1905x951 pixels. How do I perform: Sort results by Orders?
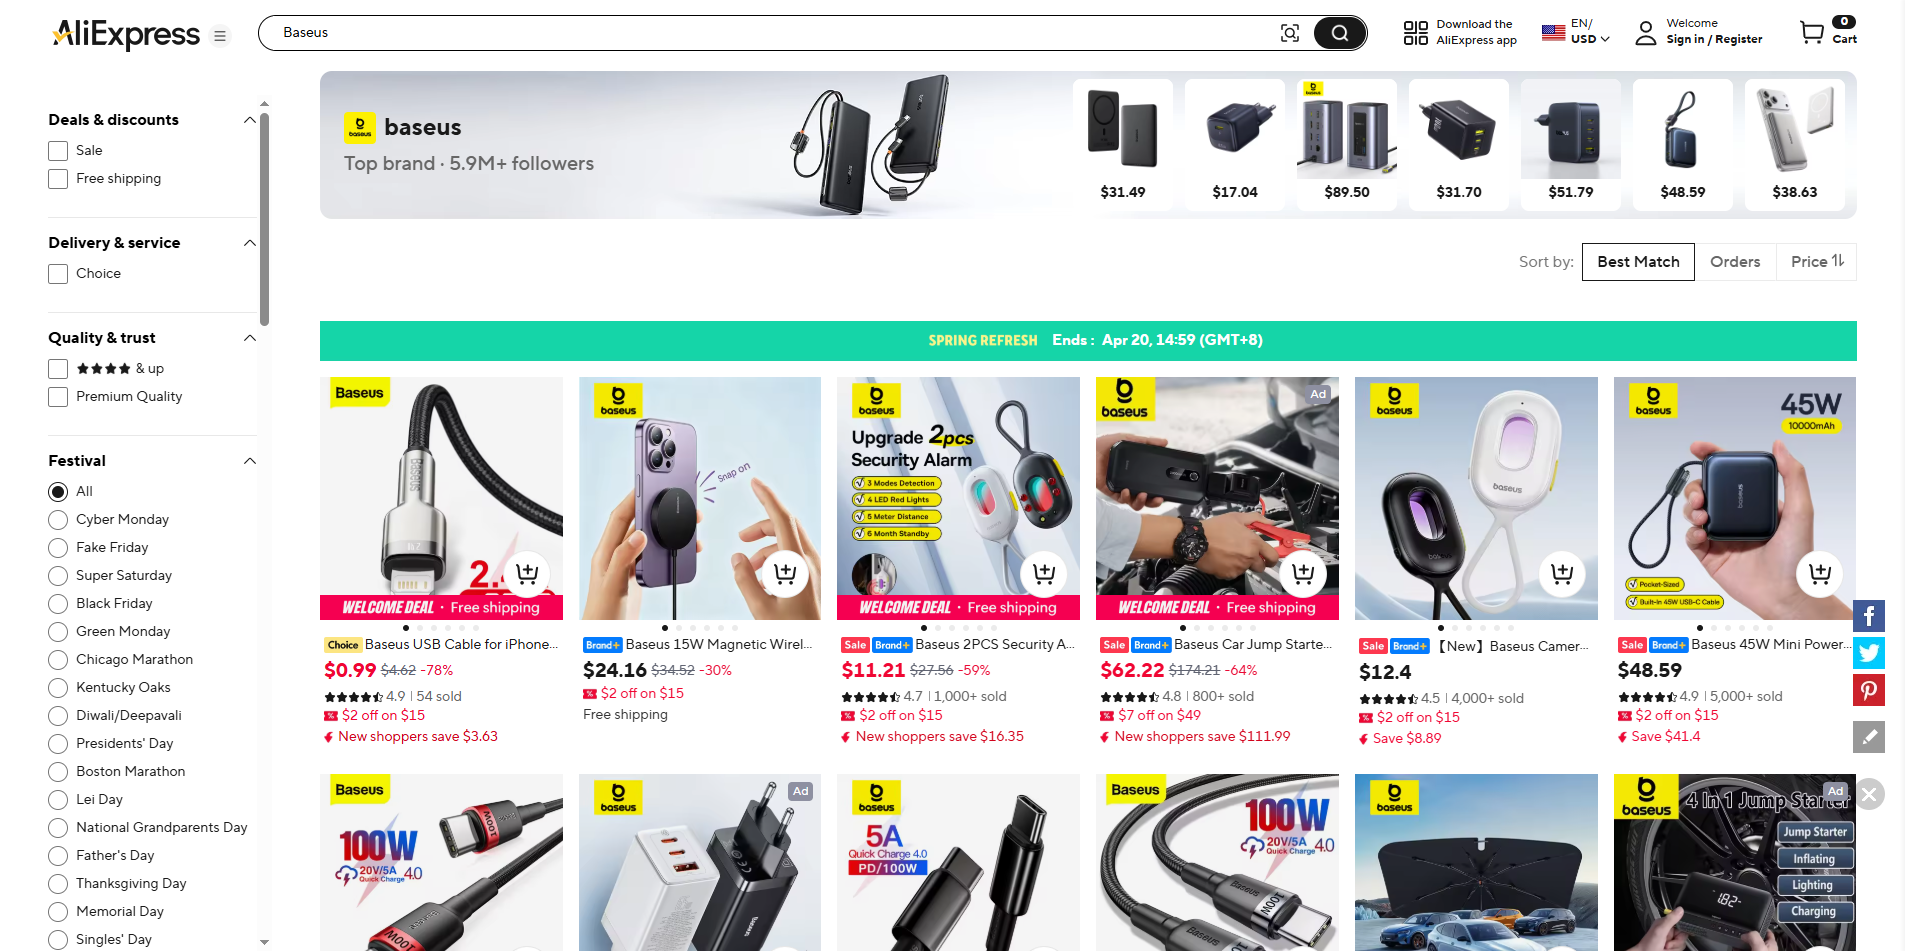click(1735, 262)
